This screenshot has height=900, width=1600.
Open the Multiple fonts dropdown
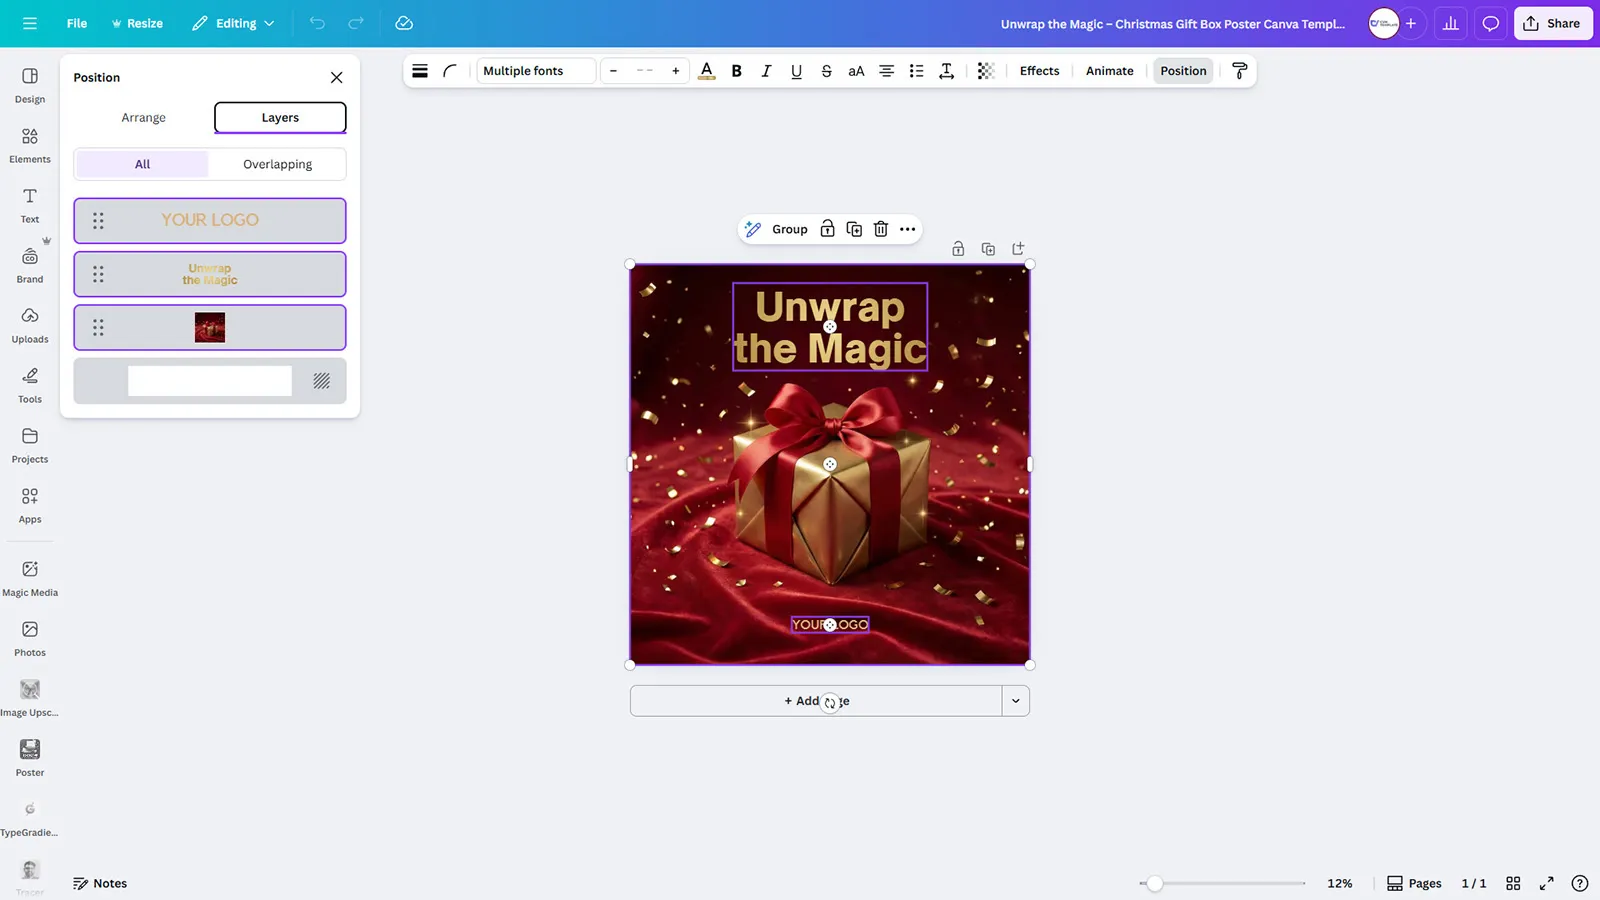[535, 70]
